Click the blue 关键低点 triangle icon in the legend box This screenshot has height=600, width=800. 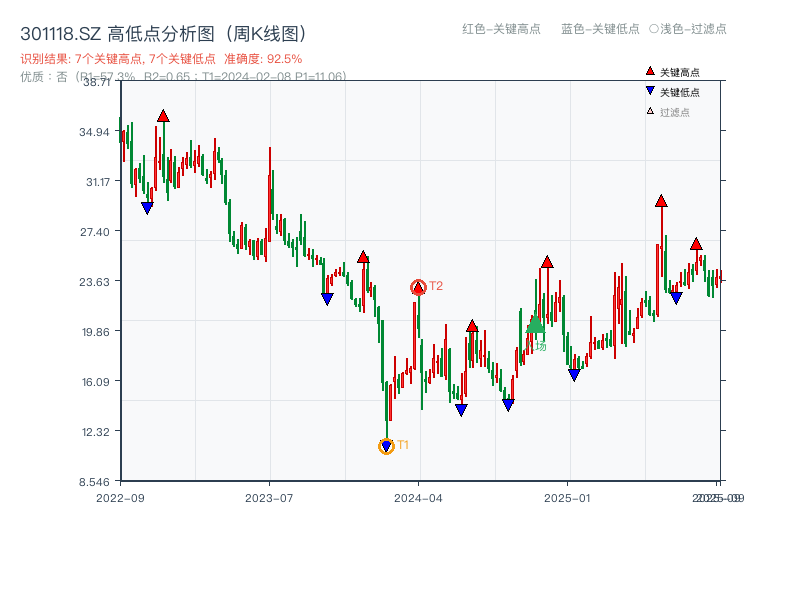point(649,91)
